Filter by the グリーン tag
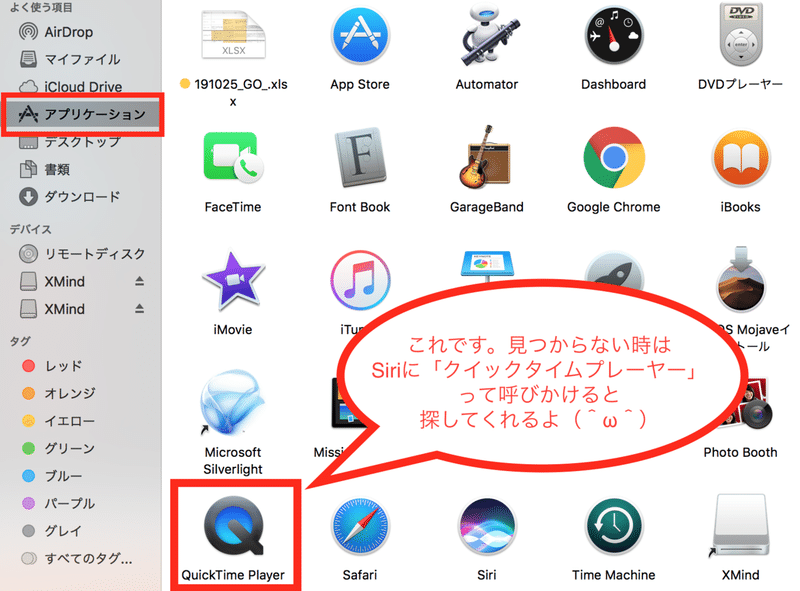Image resolution: width=800 pixels, height=591 pixels. click(58, 449)
